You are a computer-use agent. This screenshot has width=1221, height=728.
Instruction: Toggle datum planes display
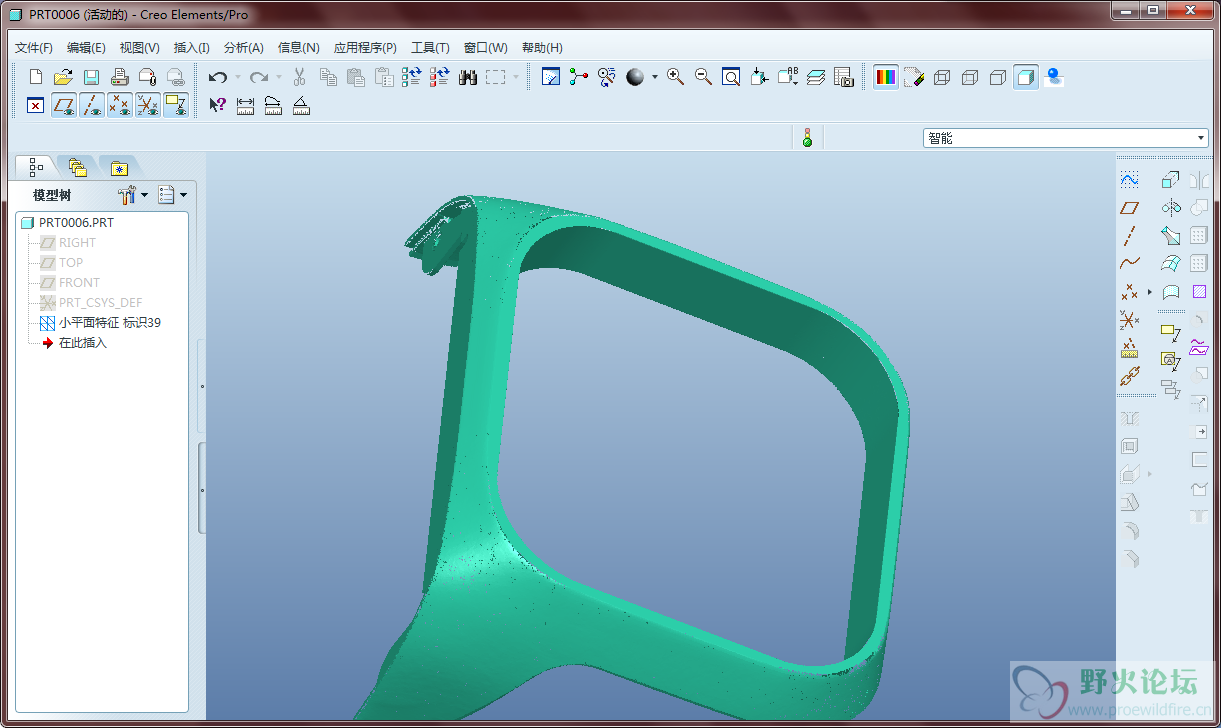[x=64, y=105]
